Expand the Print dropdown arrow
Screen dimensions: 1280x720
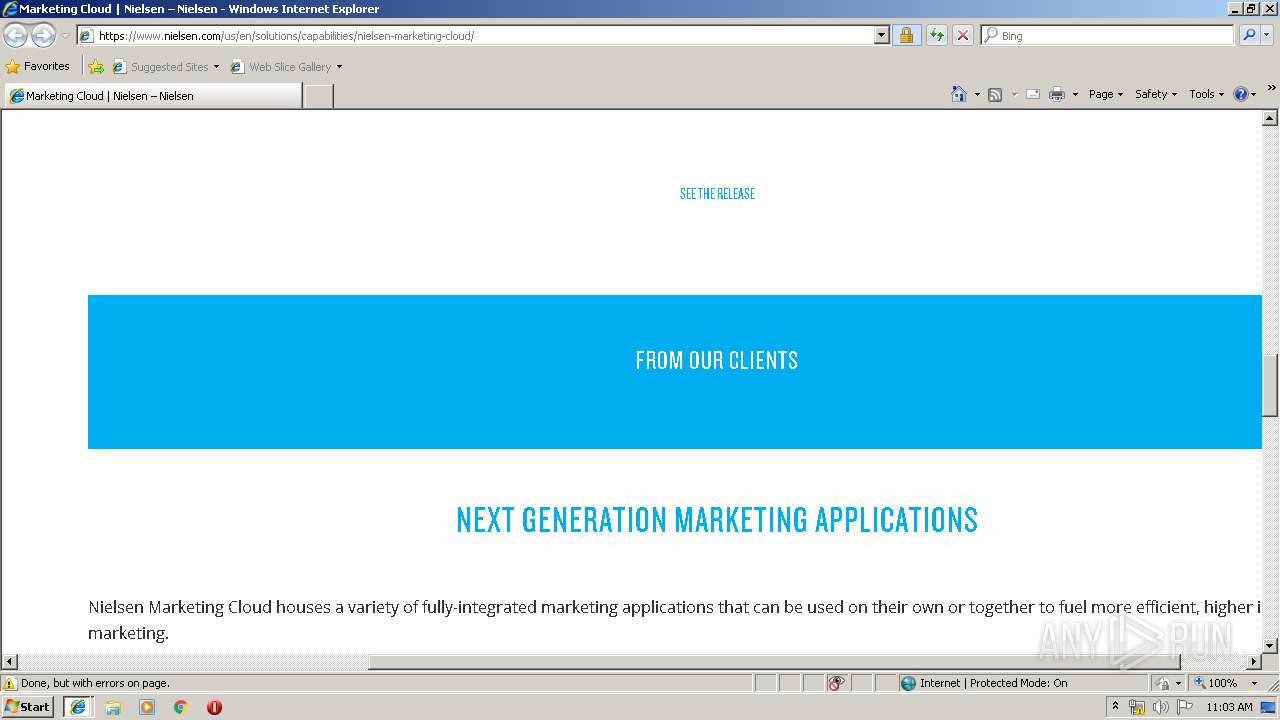[1075, 94]
